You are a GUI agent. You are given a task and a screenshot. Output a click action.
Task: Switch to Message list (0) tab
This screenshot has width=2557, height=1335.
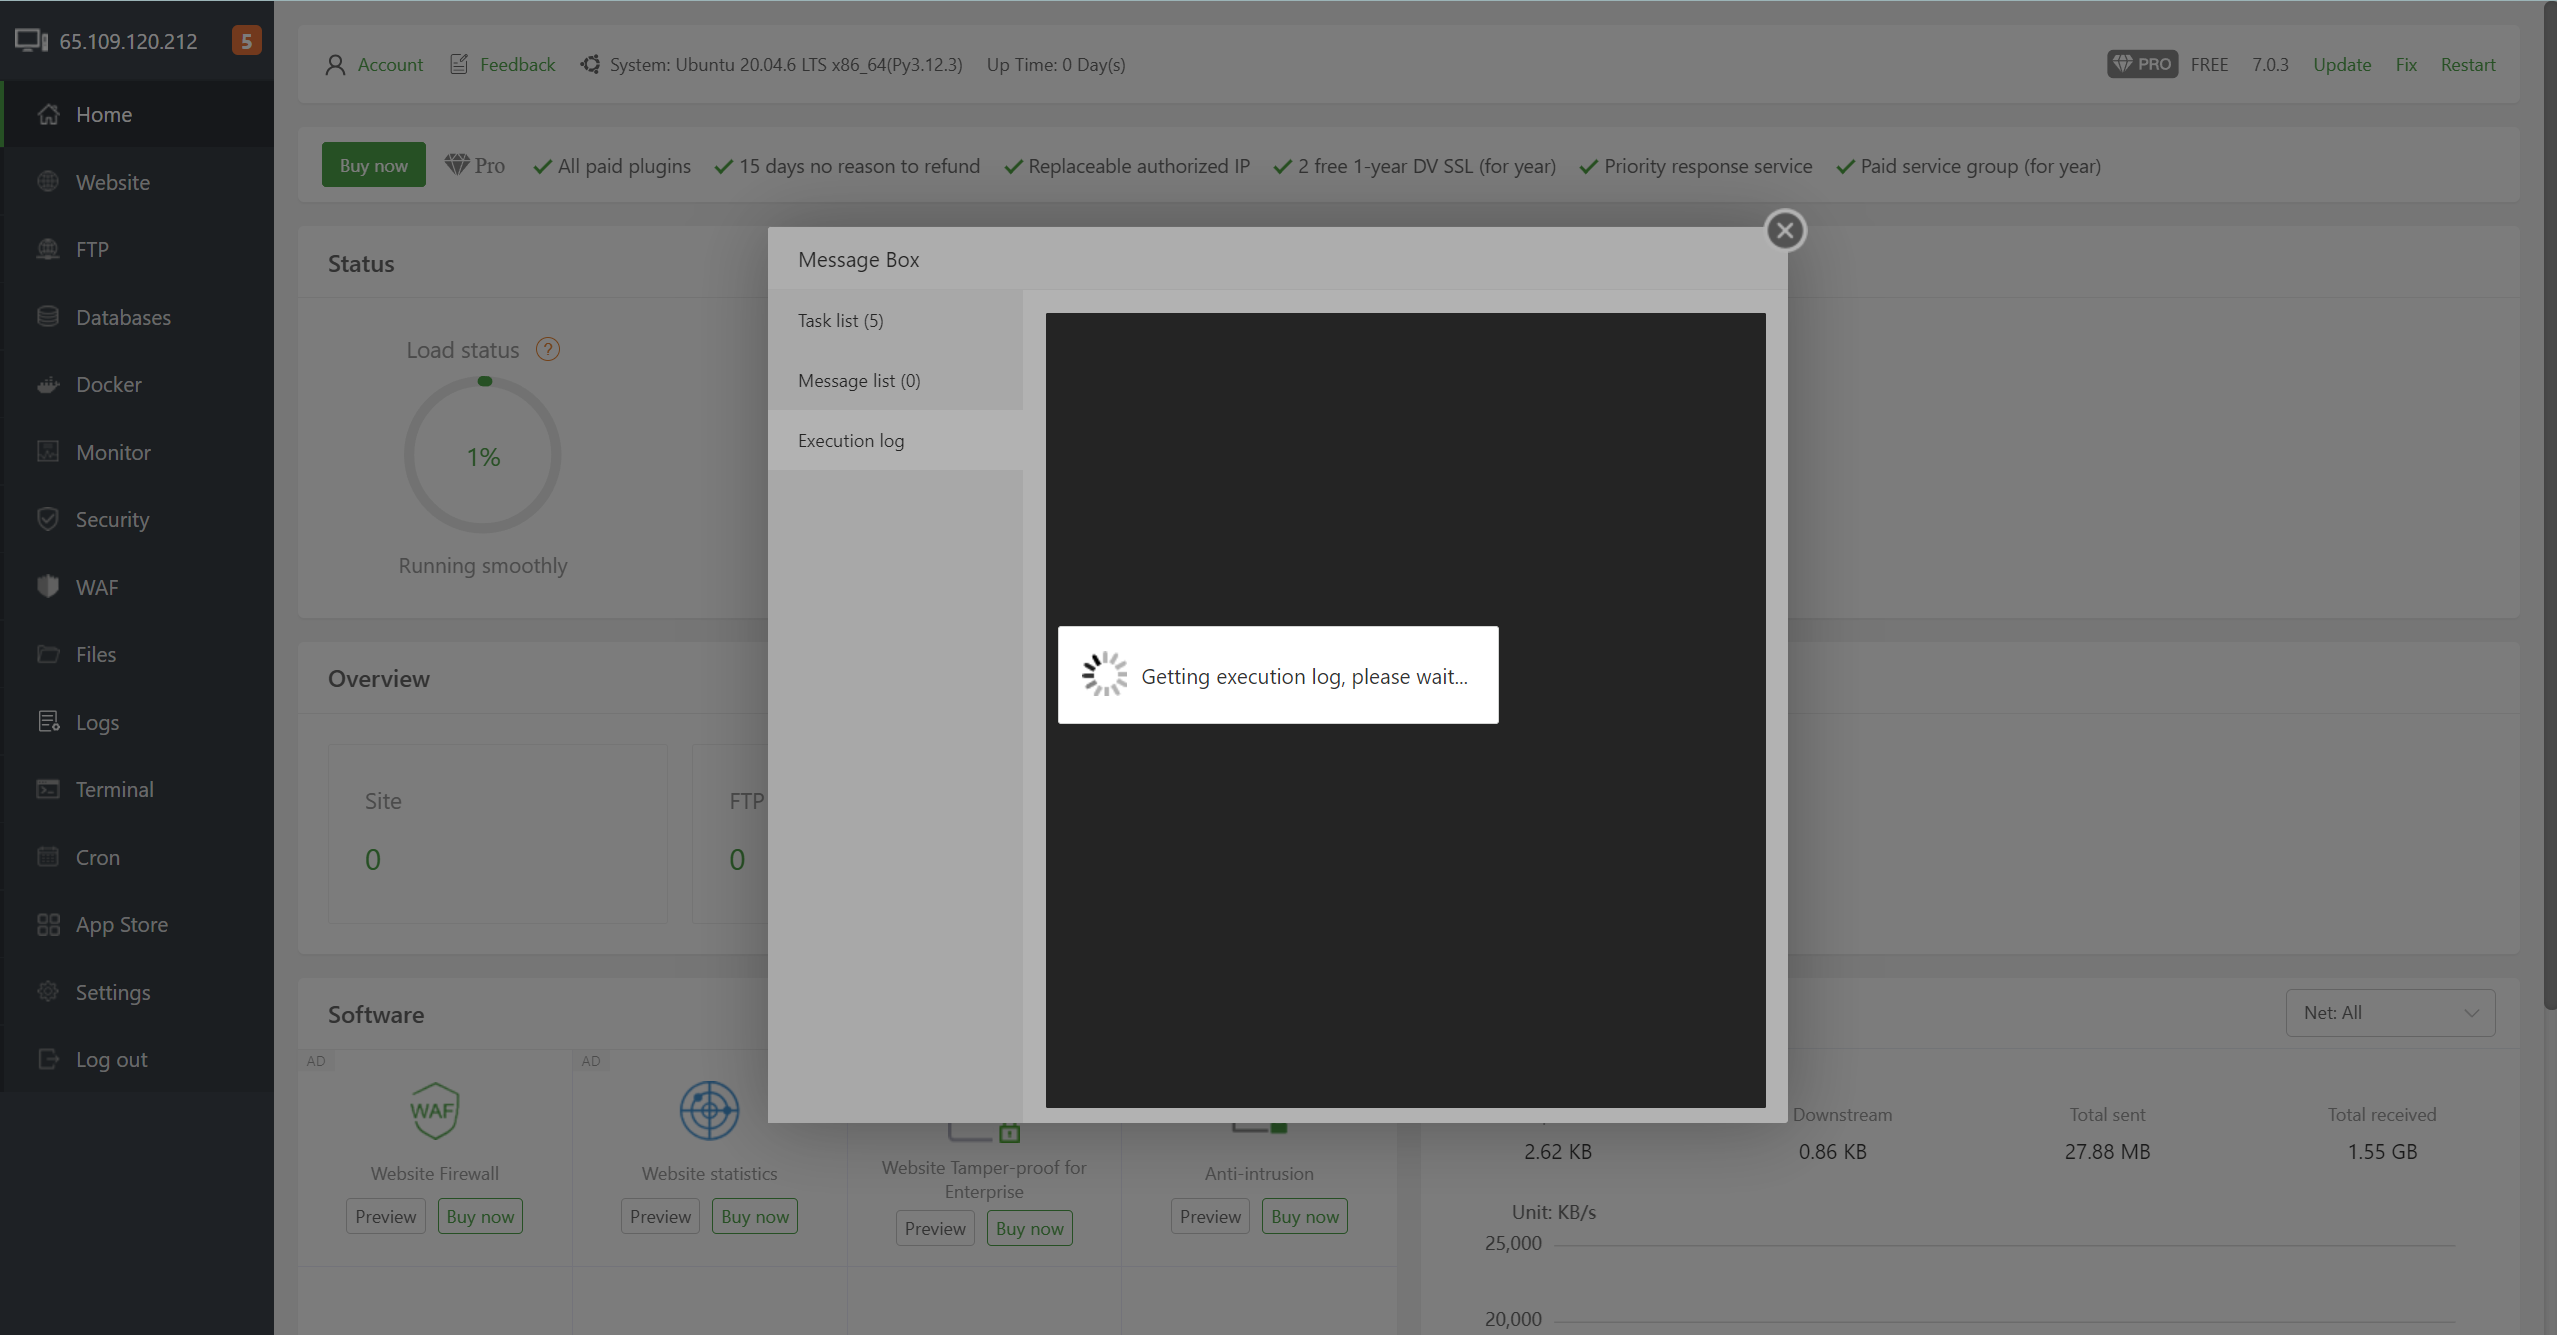coord(859,381)
